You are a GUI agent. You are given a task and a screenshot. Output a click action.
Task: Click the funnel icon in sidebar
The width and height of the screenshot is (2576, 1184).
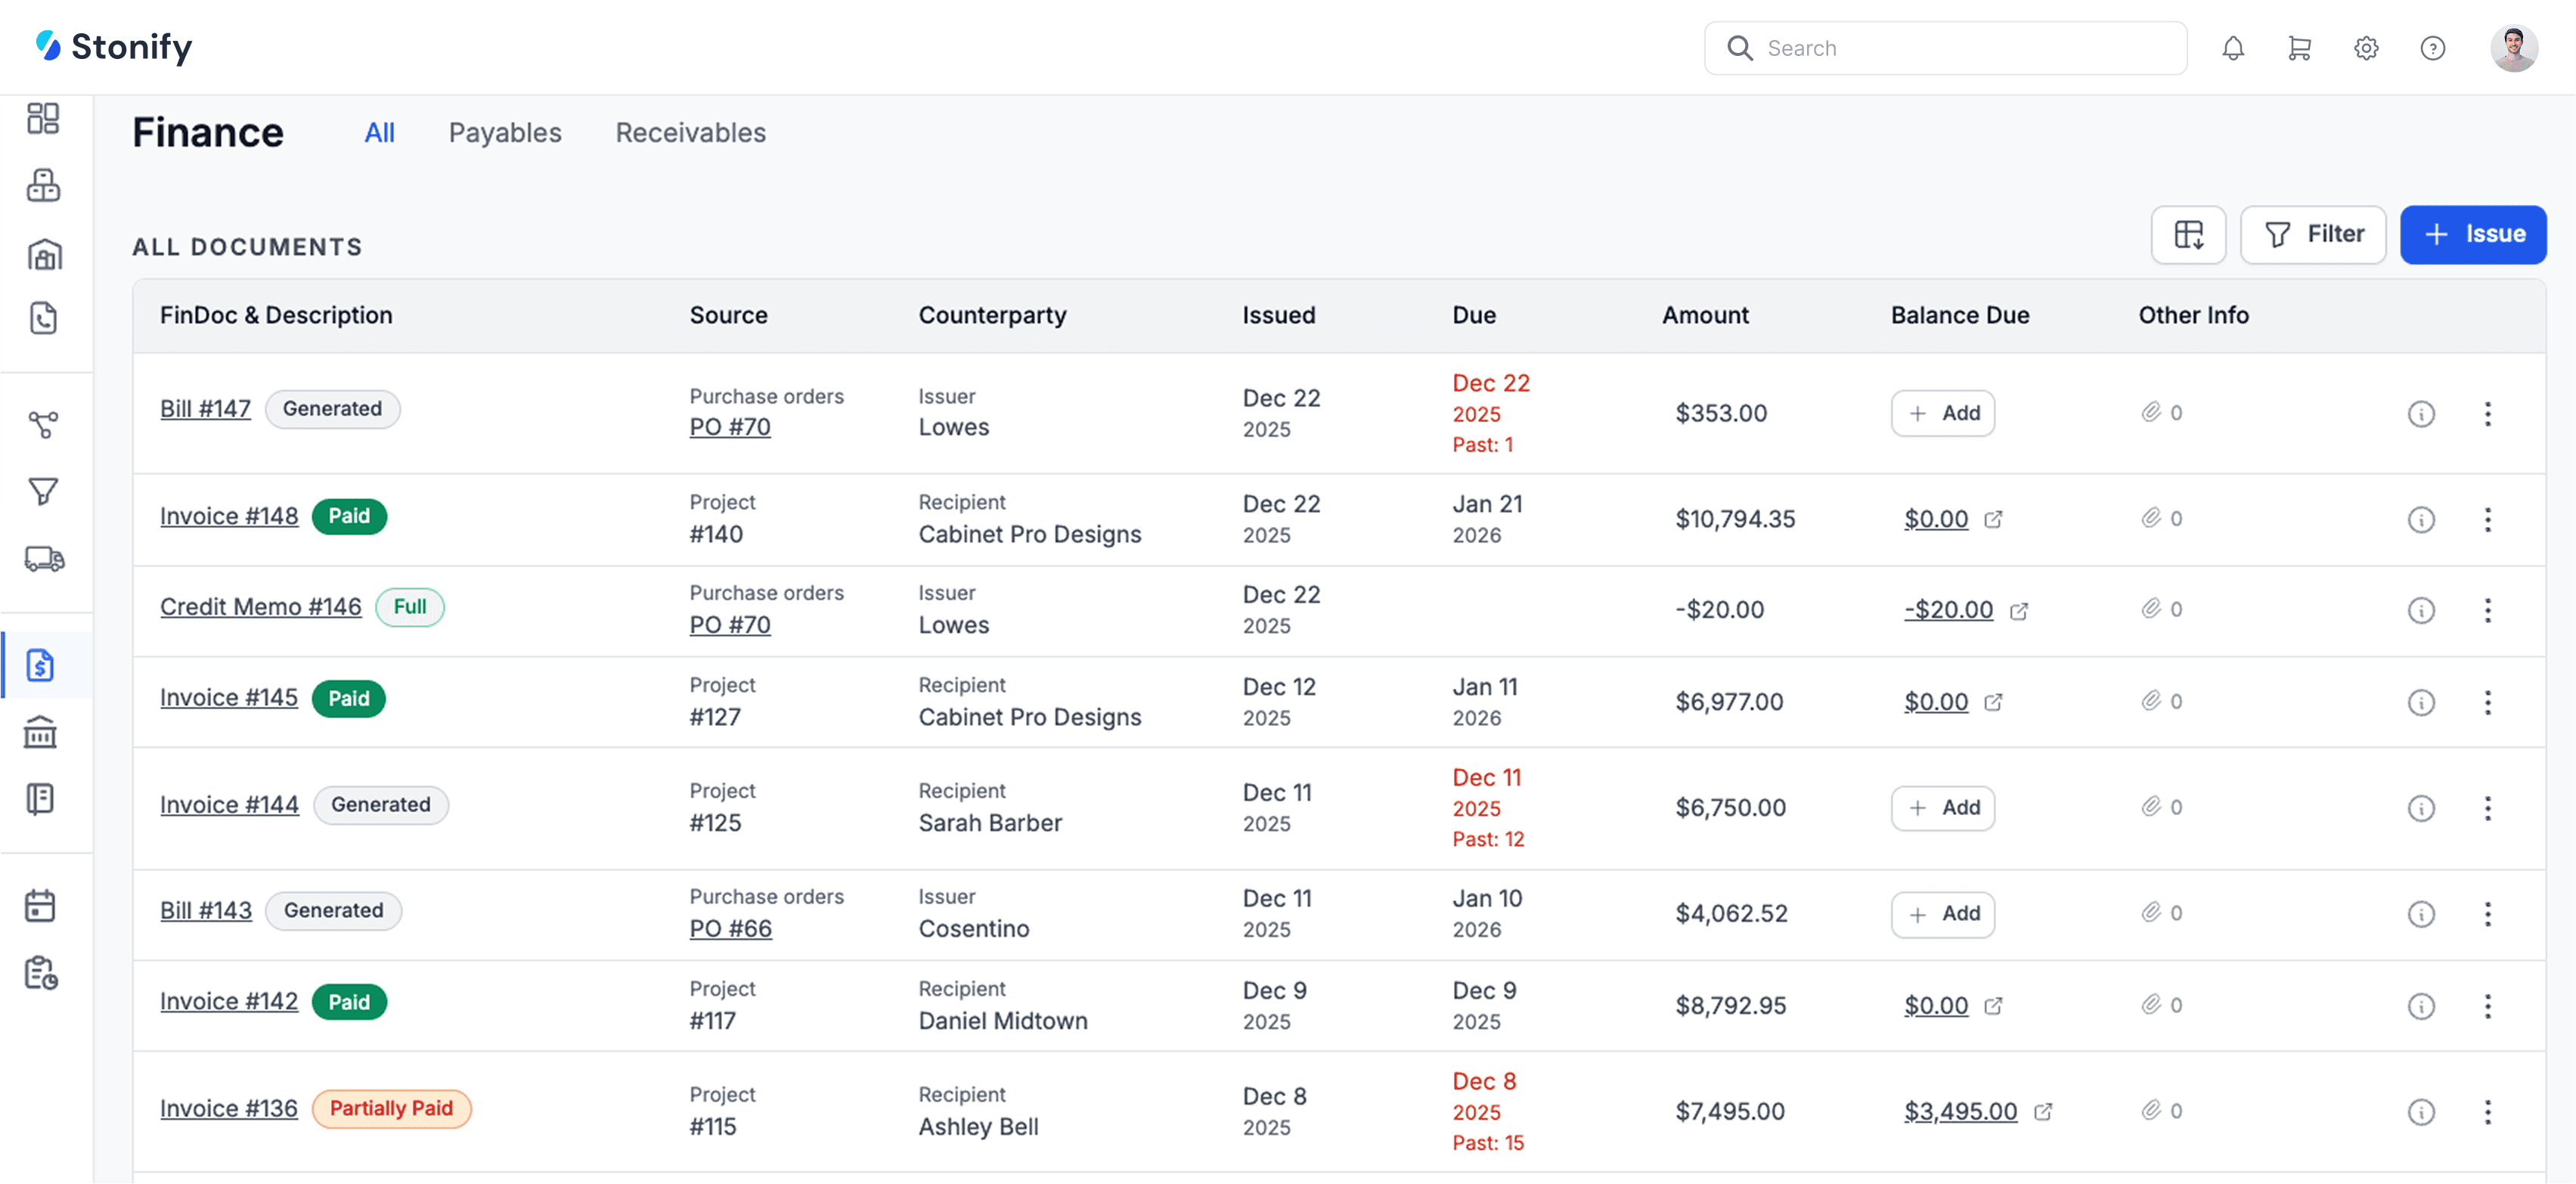click(x=43, y=491)
